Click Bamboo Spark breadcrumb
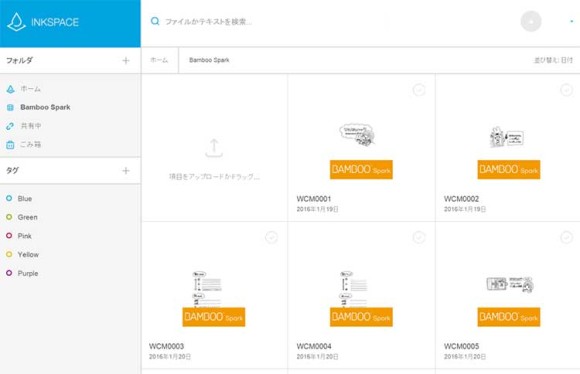This screenshot has width=580, height=374. pyautogui.click(x=209, y=60)
